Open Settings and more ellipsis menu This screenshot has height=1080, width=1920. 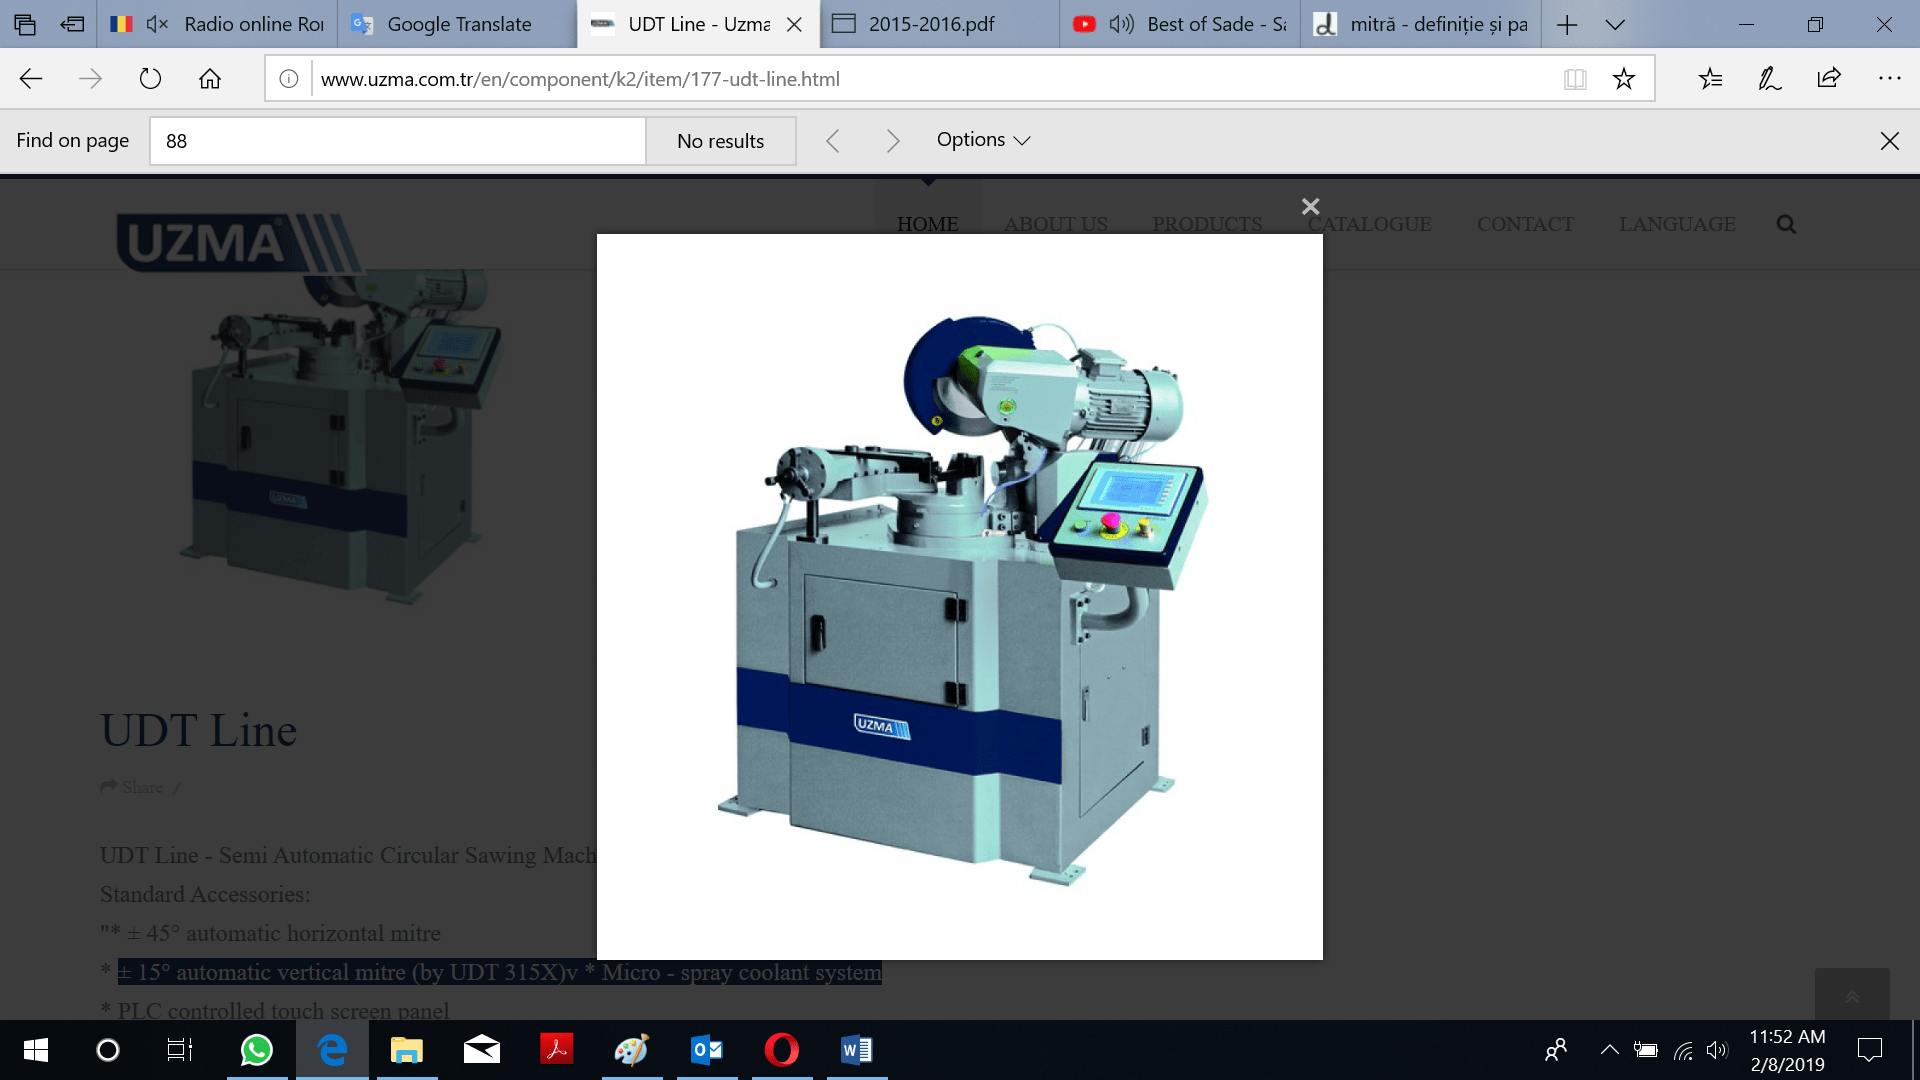pyautogui.click(x=1889, y=79)
